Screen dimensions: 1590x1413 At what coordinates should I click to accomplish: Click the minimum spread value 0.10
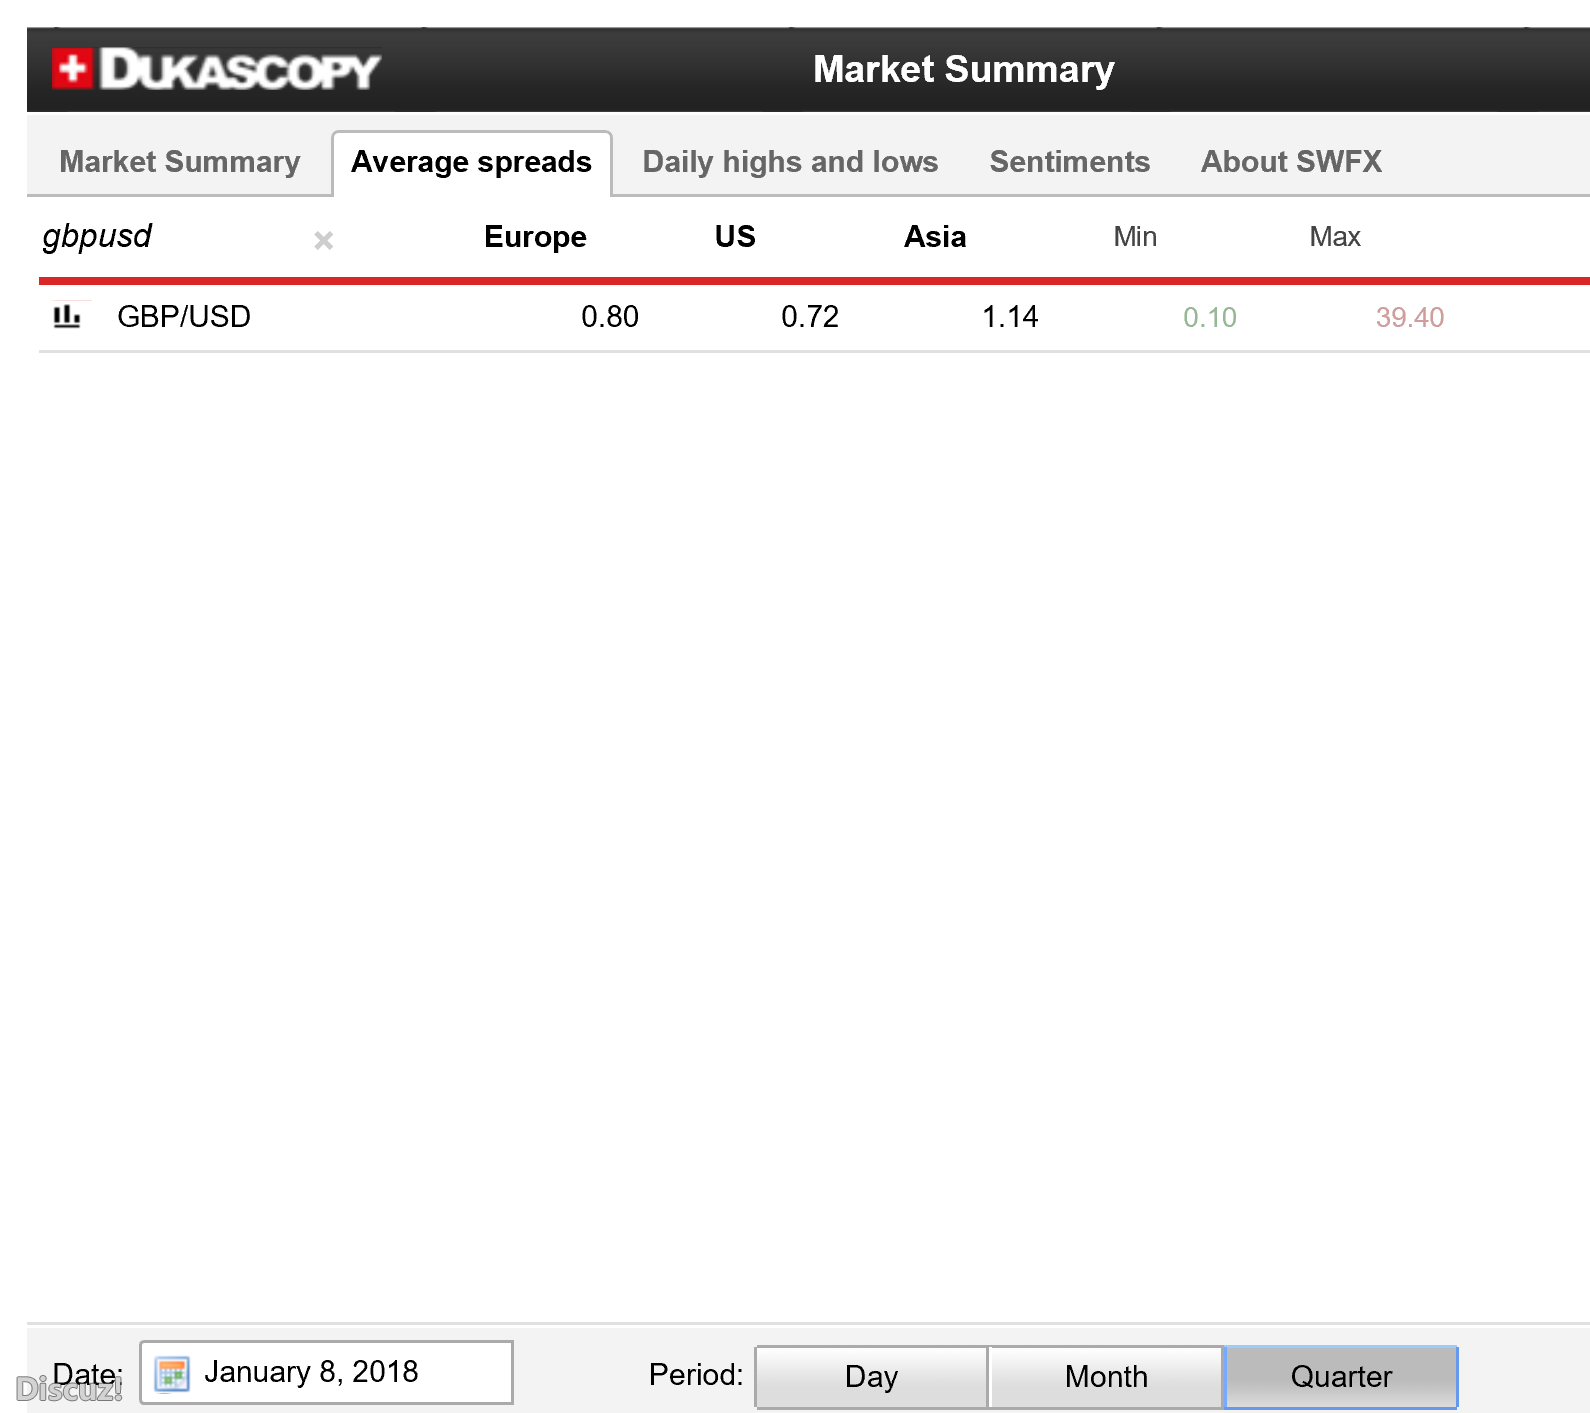coord(1210,318)
